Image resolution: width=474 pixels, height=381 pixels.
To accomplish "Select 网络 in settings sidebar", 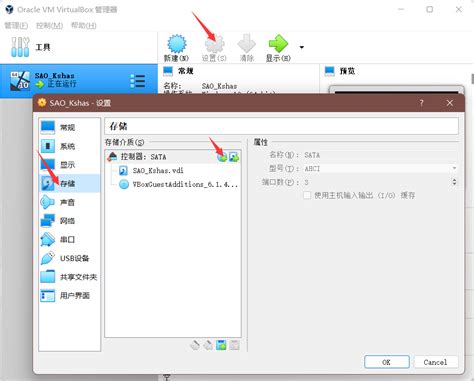I will 70,221.
